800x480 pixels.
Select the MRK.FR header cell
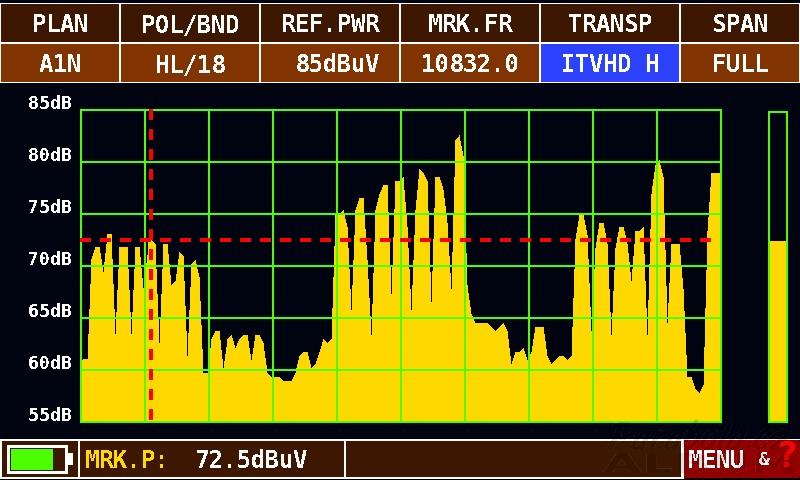click(470, 23)
